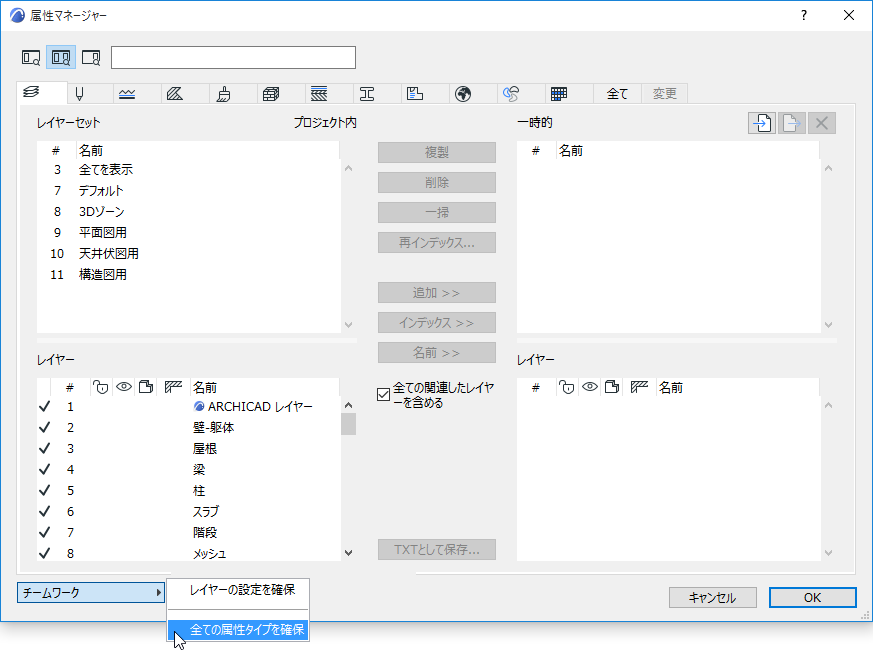Select the スラブ layer row
The height and width of the screenshot is (653, 873).
pyautogui.click(x=188, y=512)
